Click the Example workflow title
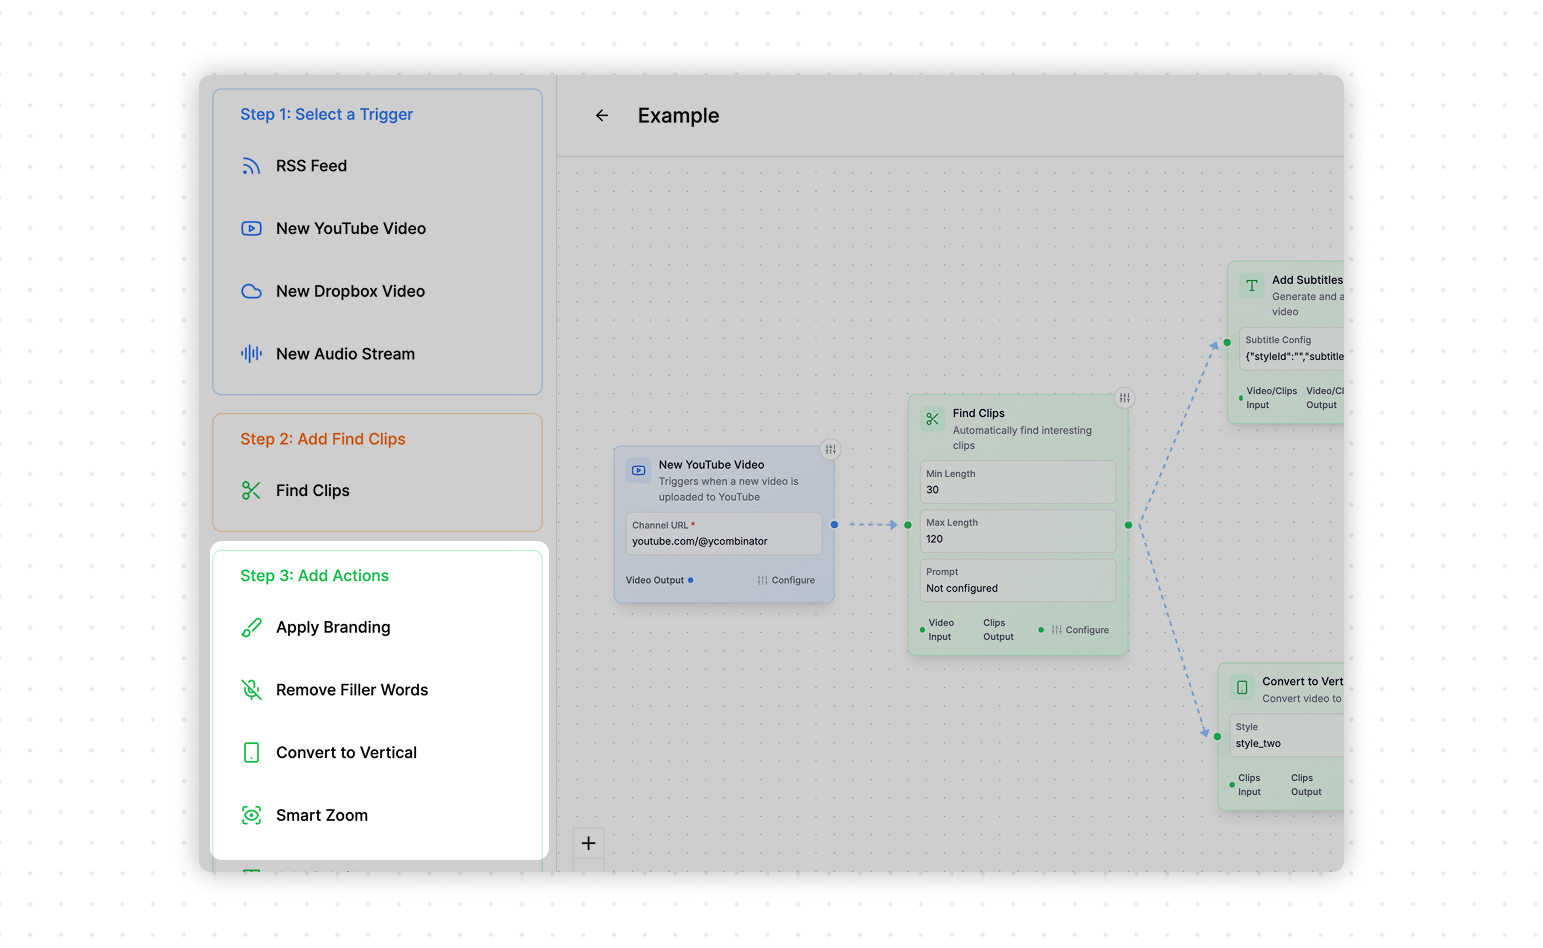1543x948 pixels. coord(679,116)
